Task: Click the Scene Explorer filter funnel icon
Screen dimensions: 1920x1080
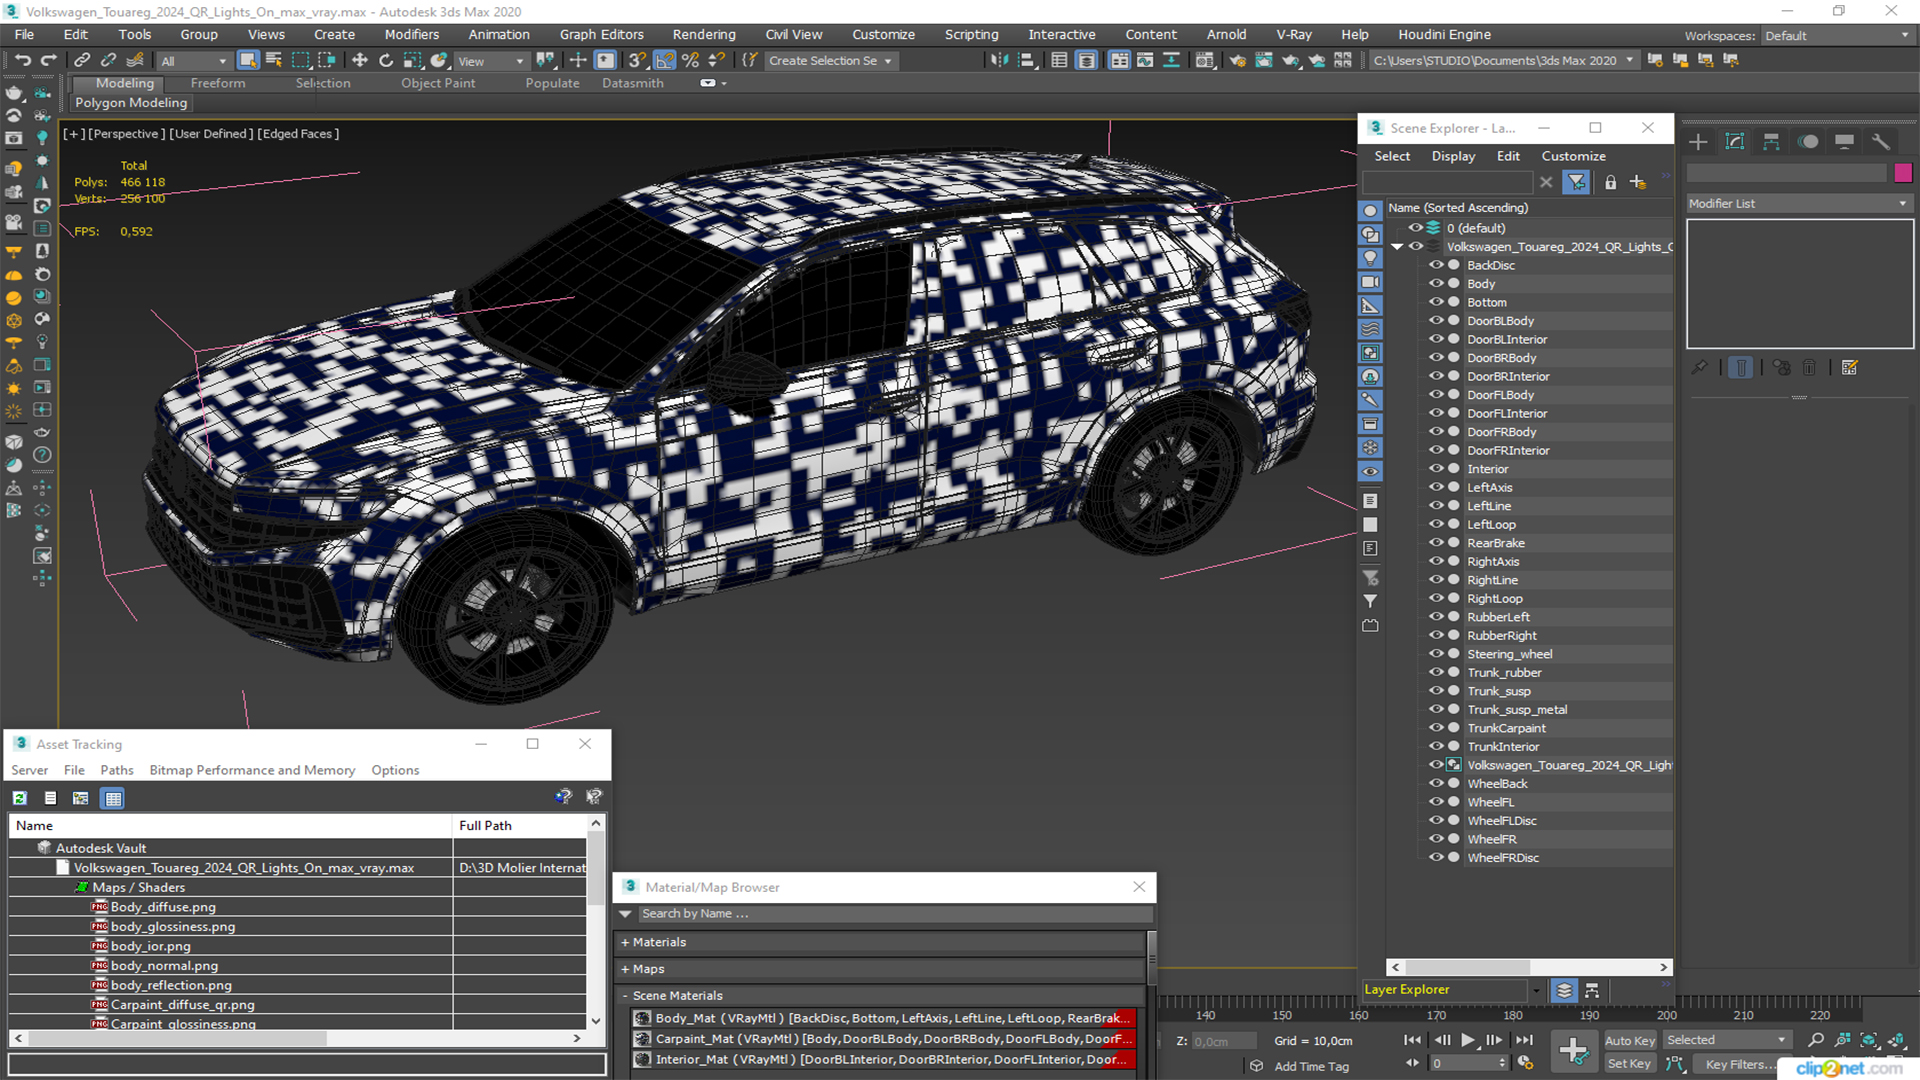Action: [1576, 182]
